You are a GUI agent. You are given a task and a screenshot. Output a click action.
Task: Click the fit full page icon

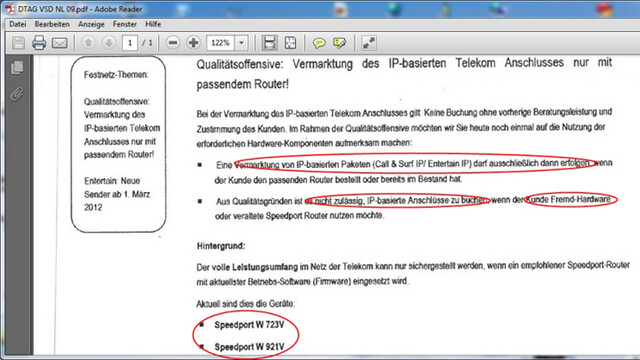click(290, 43)
